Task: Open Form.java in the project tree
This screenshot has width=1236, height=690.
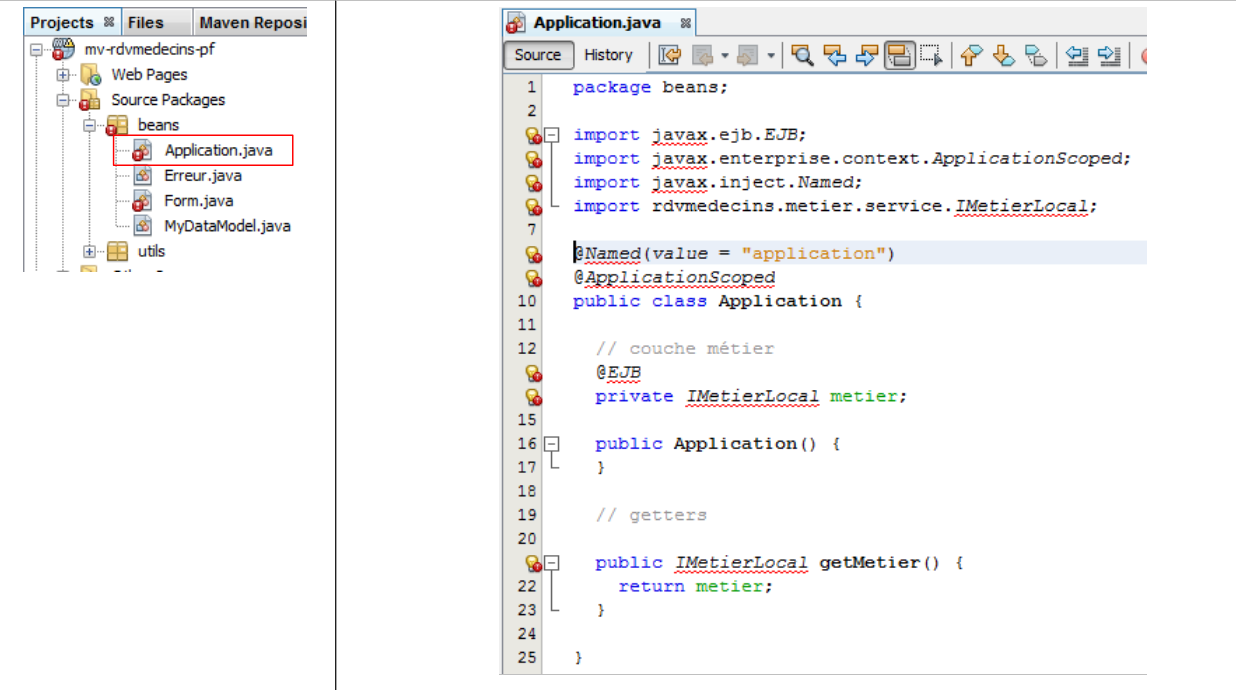Action: (198, 201)
